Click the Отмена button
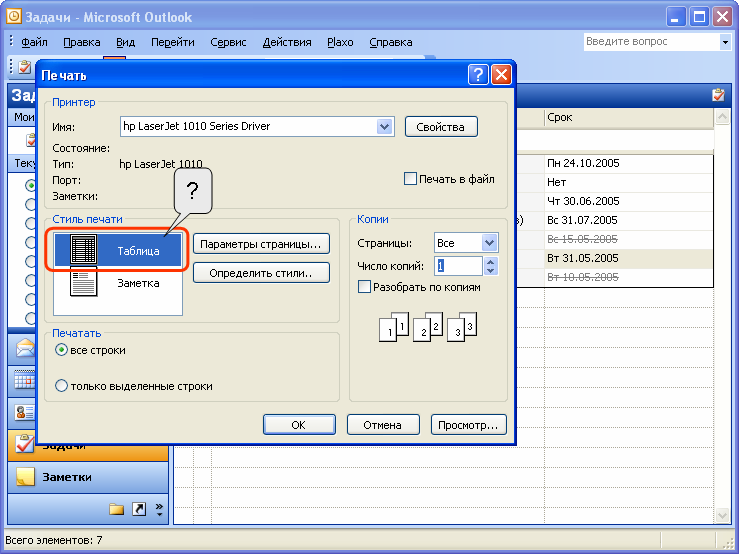The image size is (739, 554). click(x=383, y=424)
